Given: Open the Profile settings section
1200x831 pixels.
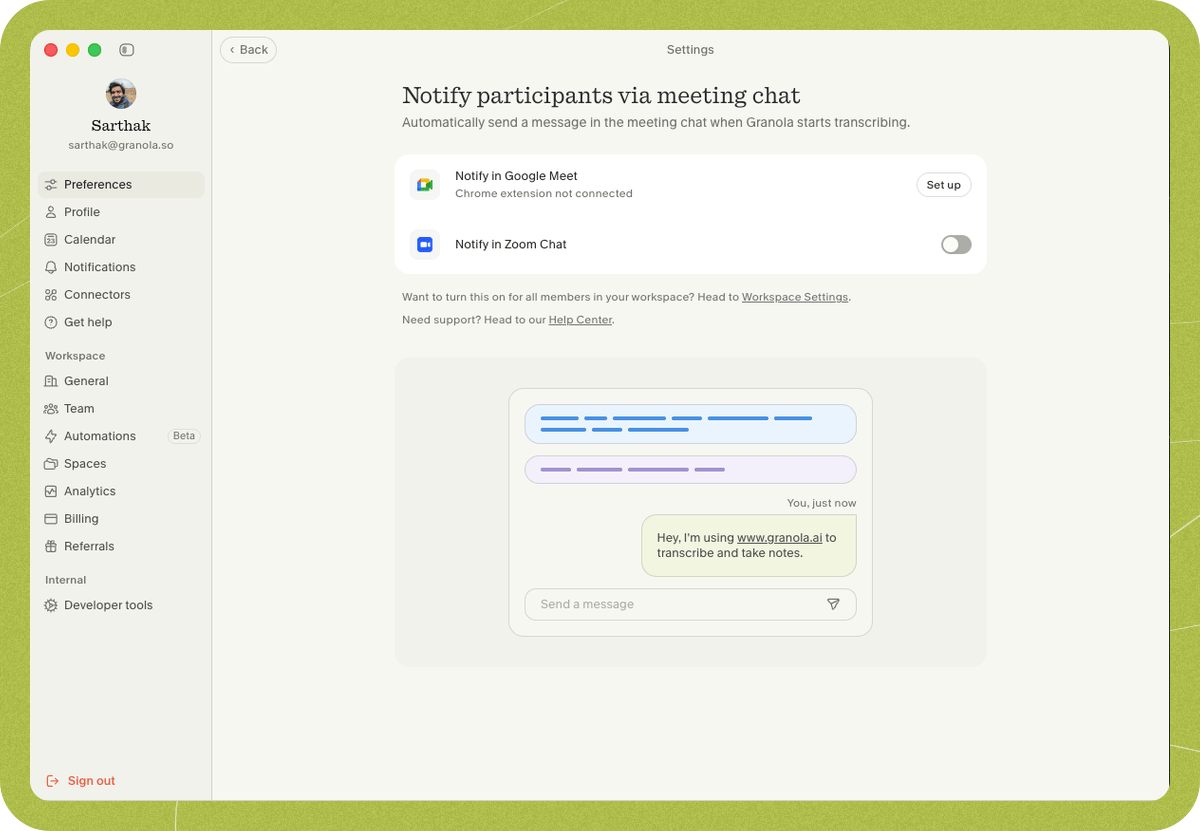Looking at the screenshot, I should [x=121, y=212].
